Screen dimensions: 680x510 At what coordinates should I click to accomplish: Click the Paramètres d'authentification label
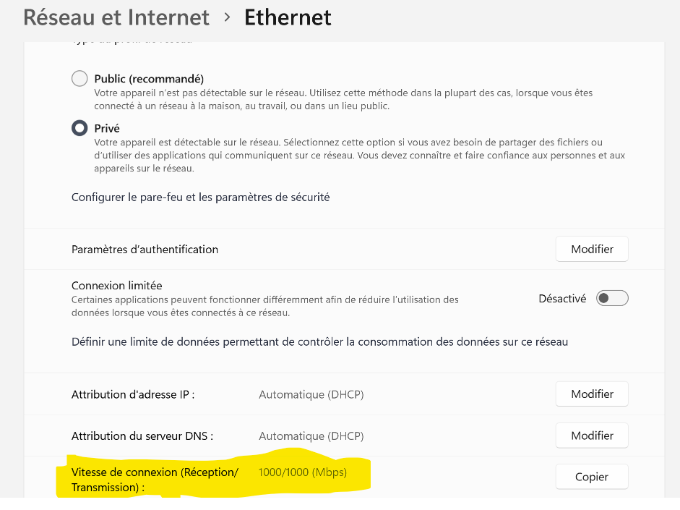point(144,249)
